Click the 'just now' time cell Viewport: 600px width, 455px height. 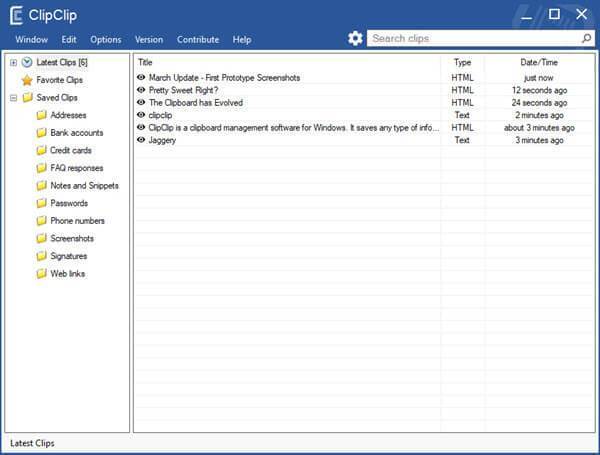539,78
